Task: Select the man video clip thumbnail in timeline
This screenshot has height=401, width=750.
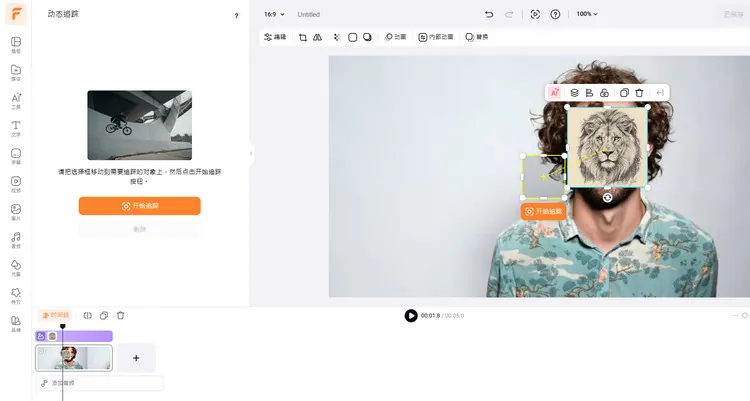Action: pyautogui.click(x=74, y=357)
